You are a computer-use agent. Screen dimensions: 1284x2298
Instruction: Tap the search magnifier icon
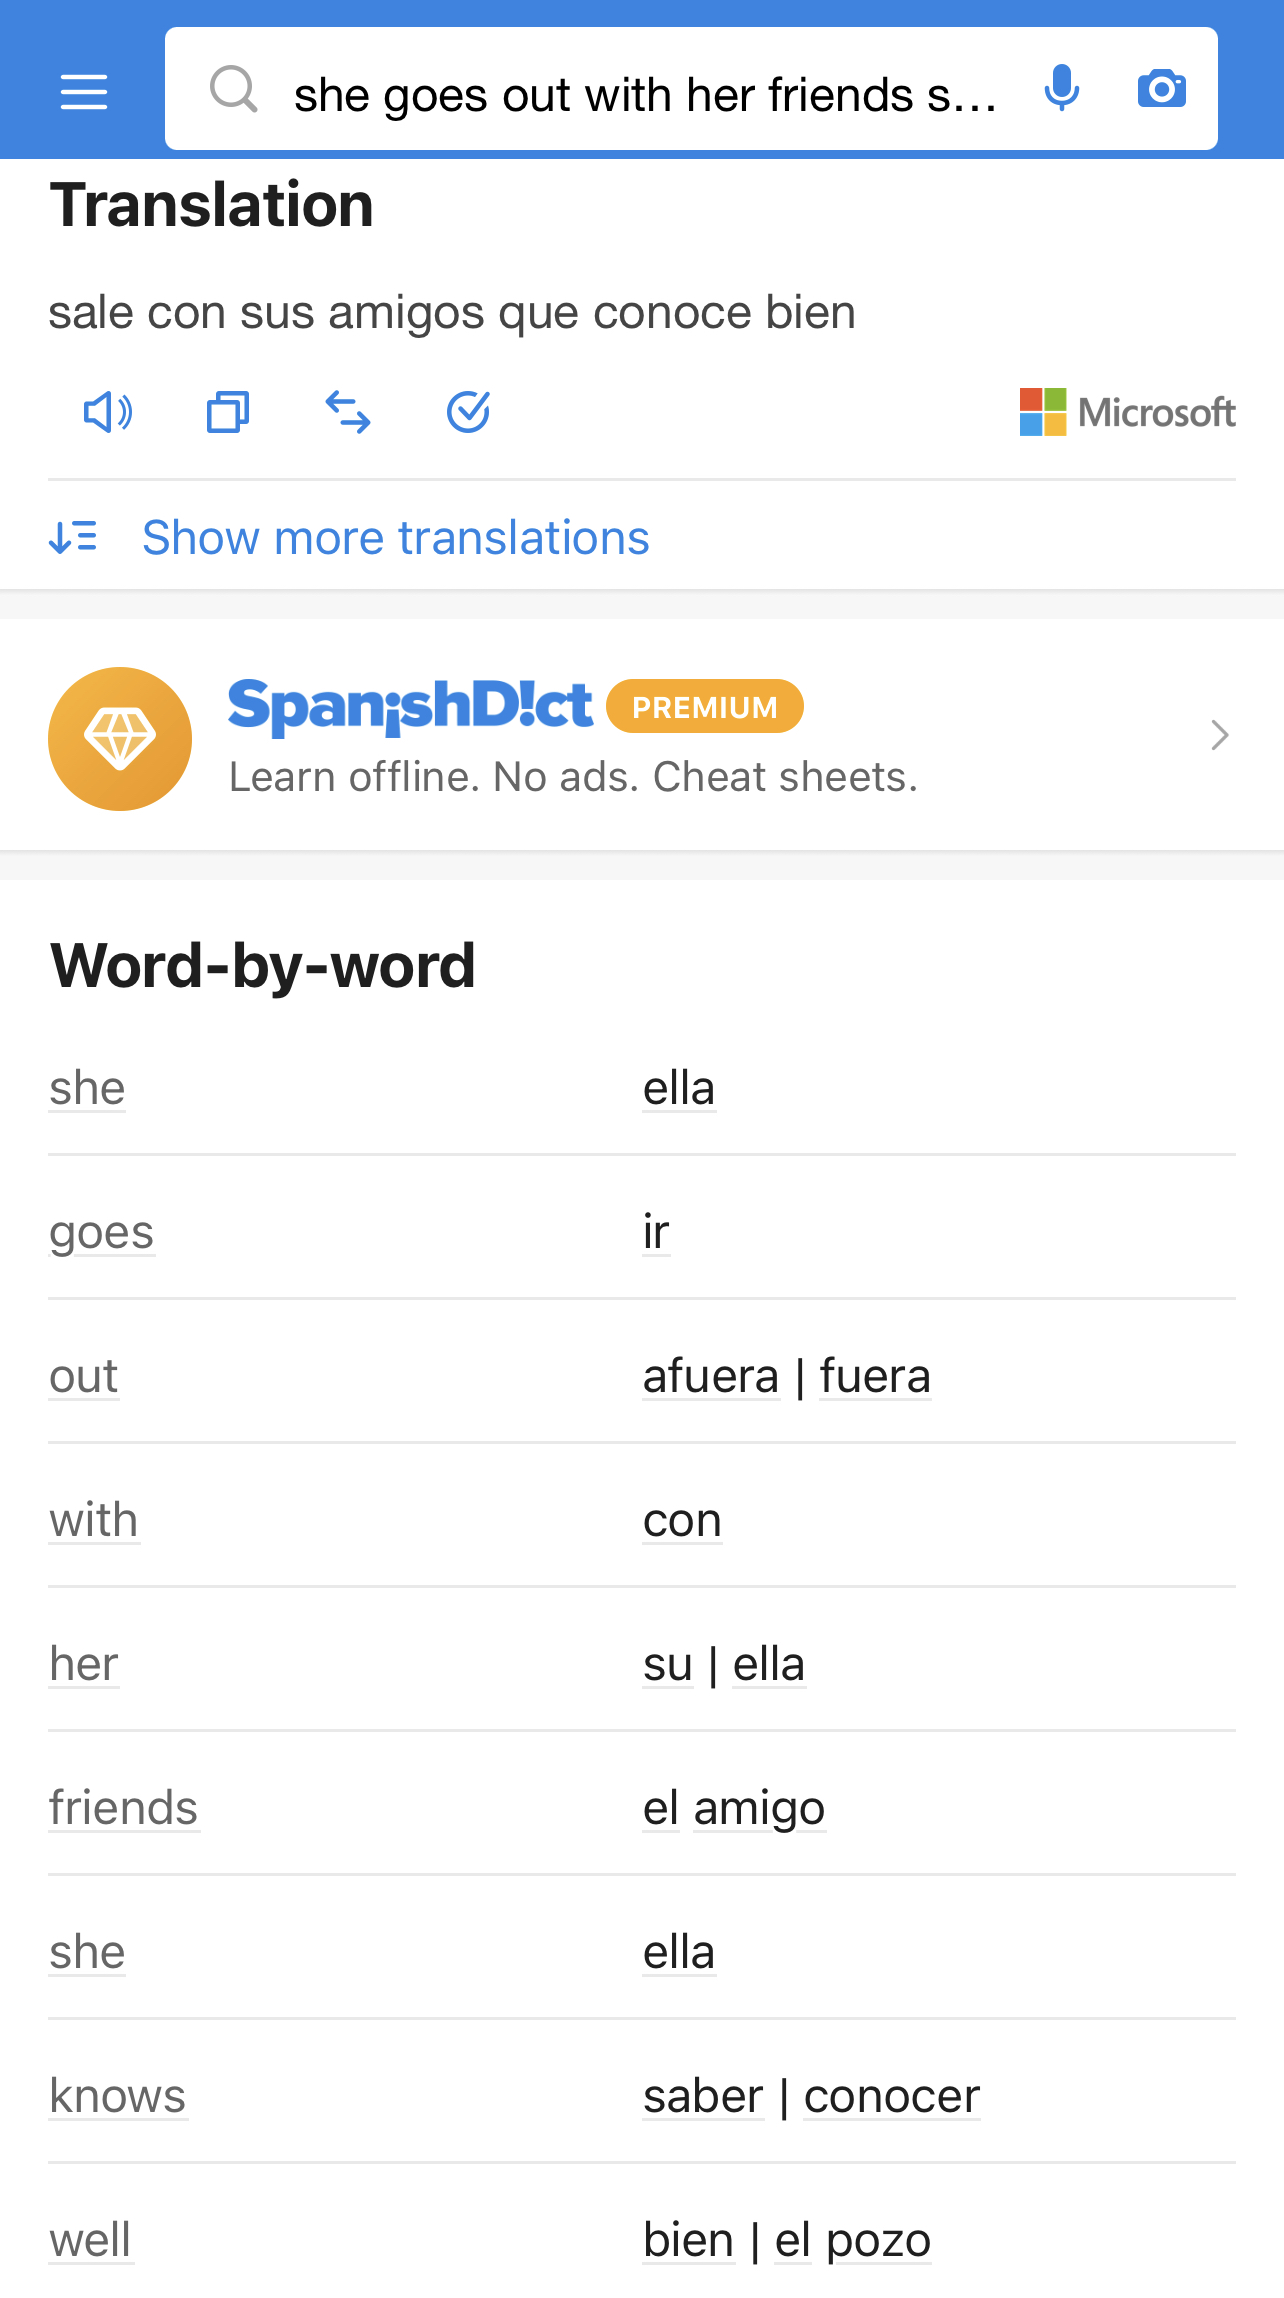pyautogui.click(x=234, y=90)
